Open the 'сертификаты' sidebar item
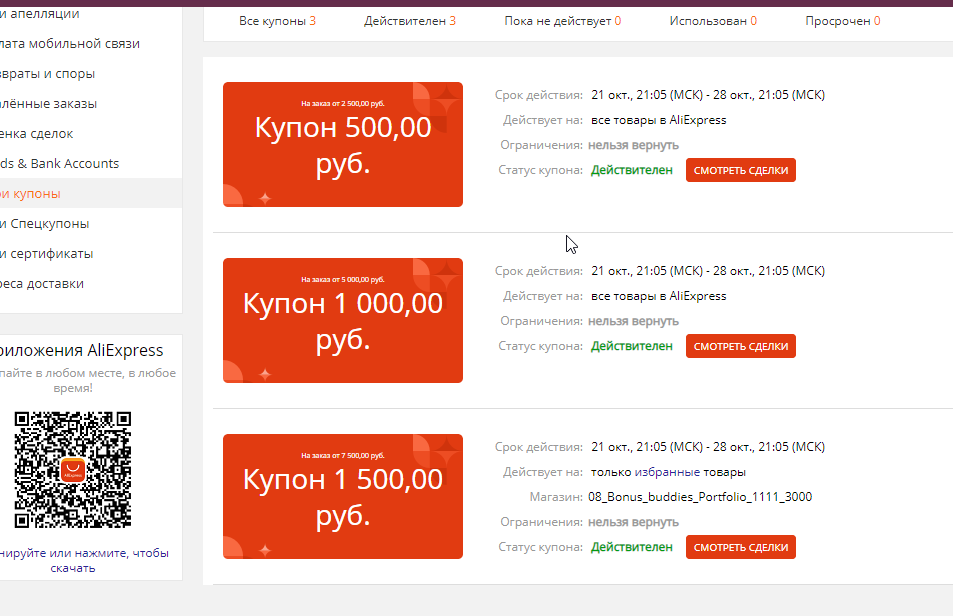This screenshot has width=953, height=616. 46,253
